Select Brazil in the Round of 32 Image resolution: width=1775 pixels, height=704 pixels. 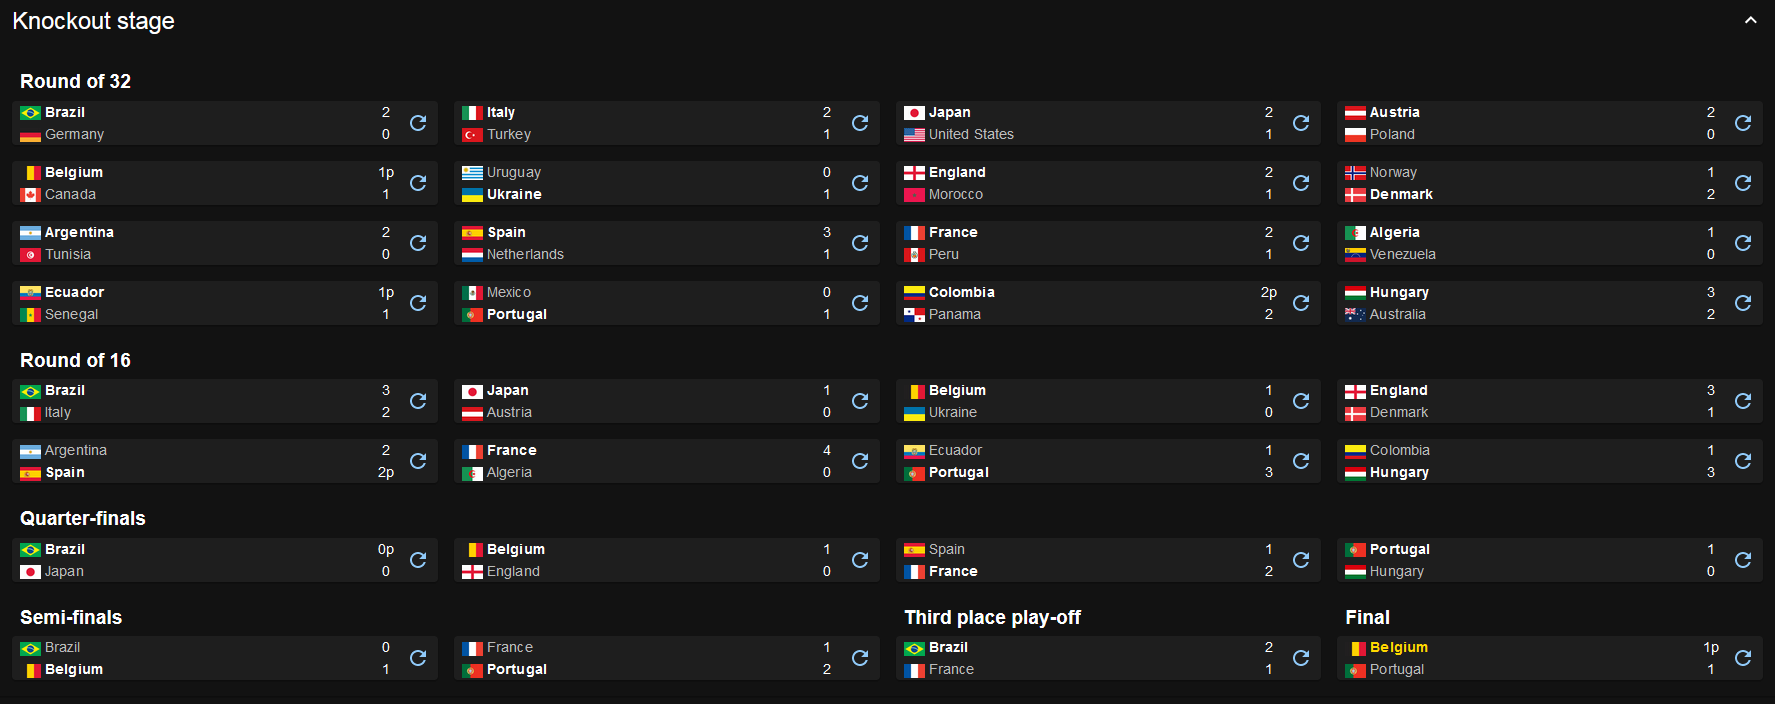(65, 112)
